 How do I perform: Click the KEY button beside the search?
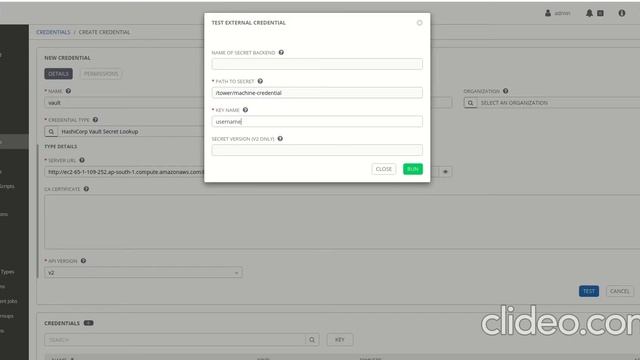coord(340,340)
